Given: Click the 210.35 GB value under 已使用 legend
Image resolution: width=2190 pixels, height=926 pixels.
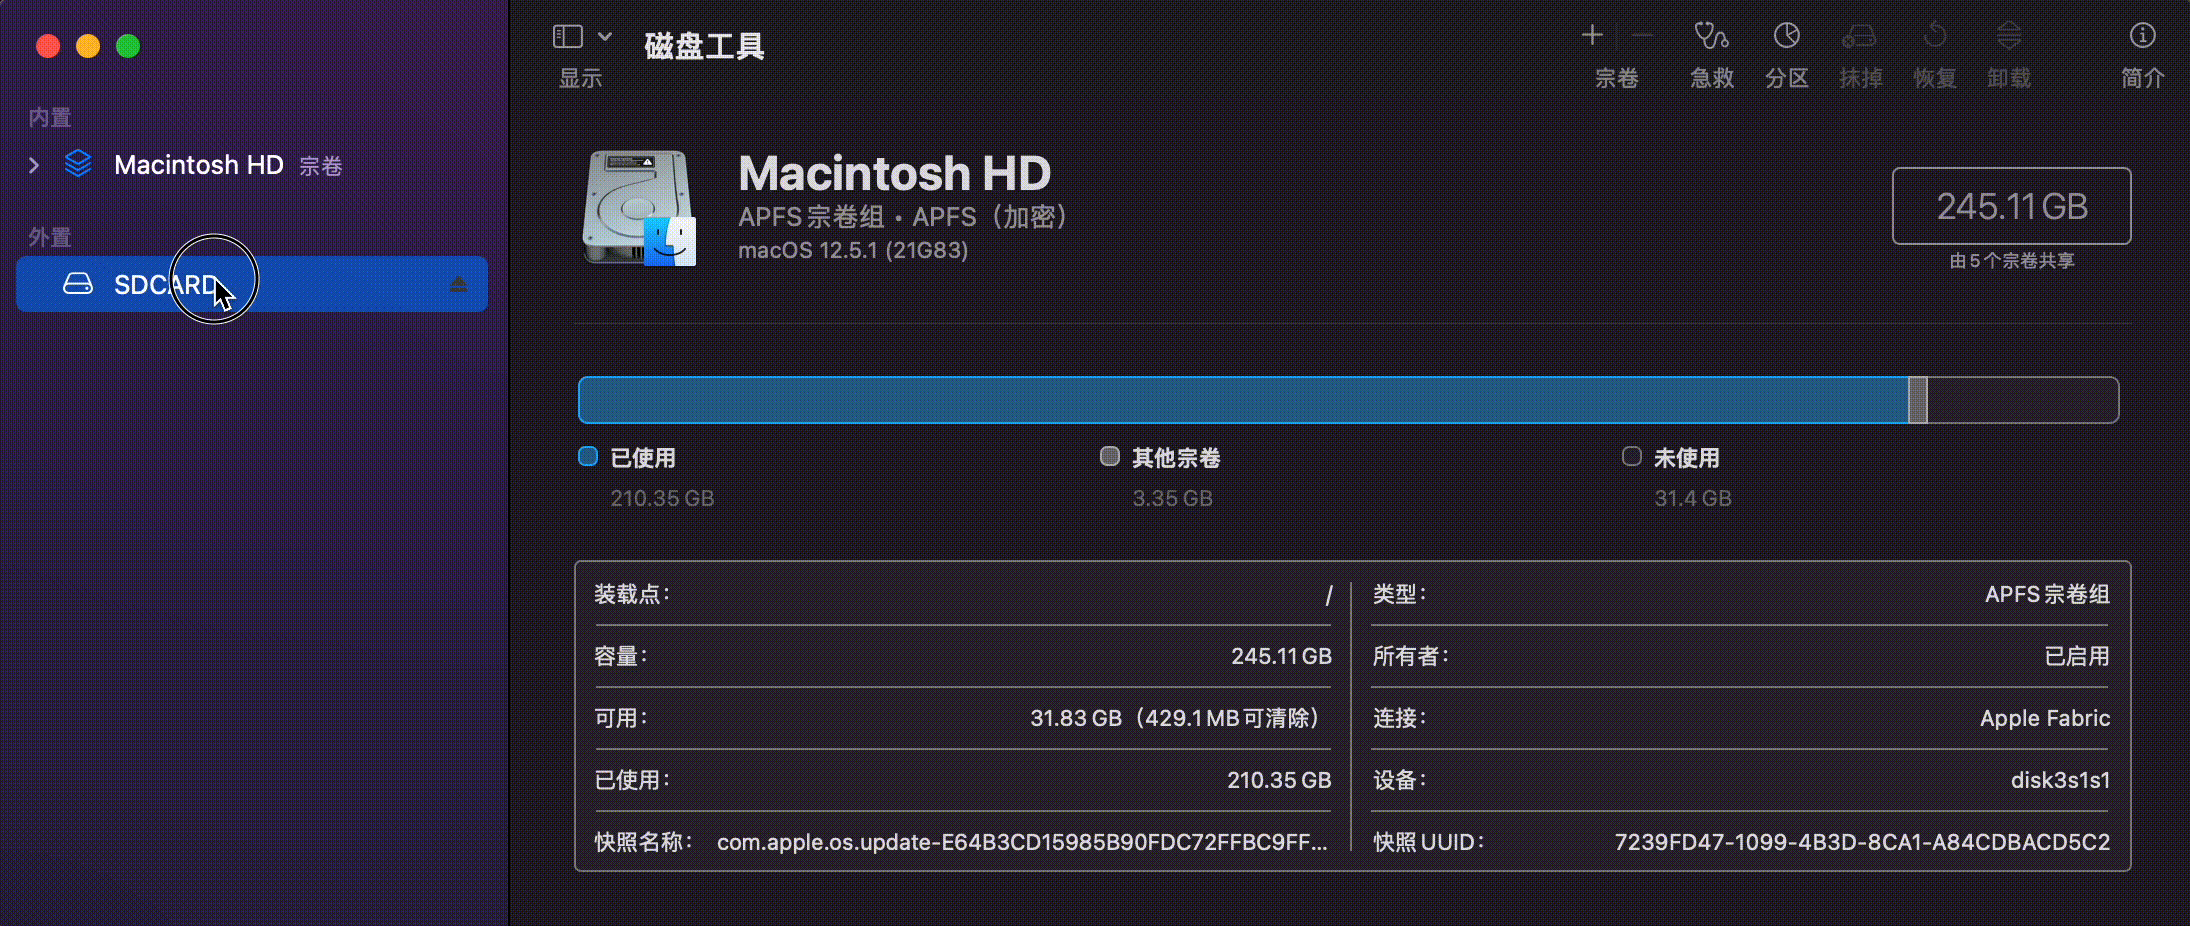Looking at the screenshot, I should pos(662,498).
